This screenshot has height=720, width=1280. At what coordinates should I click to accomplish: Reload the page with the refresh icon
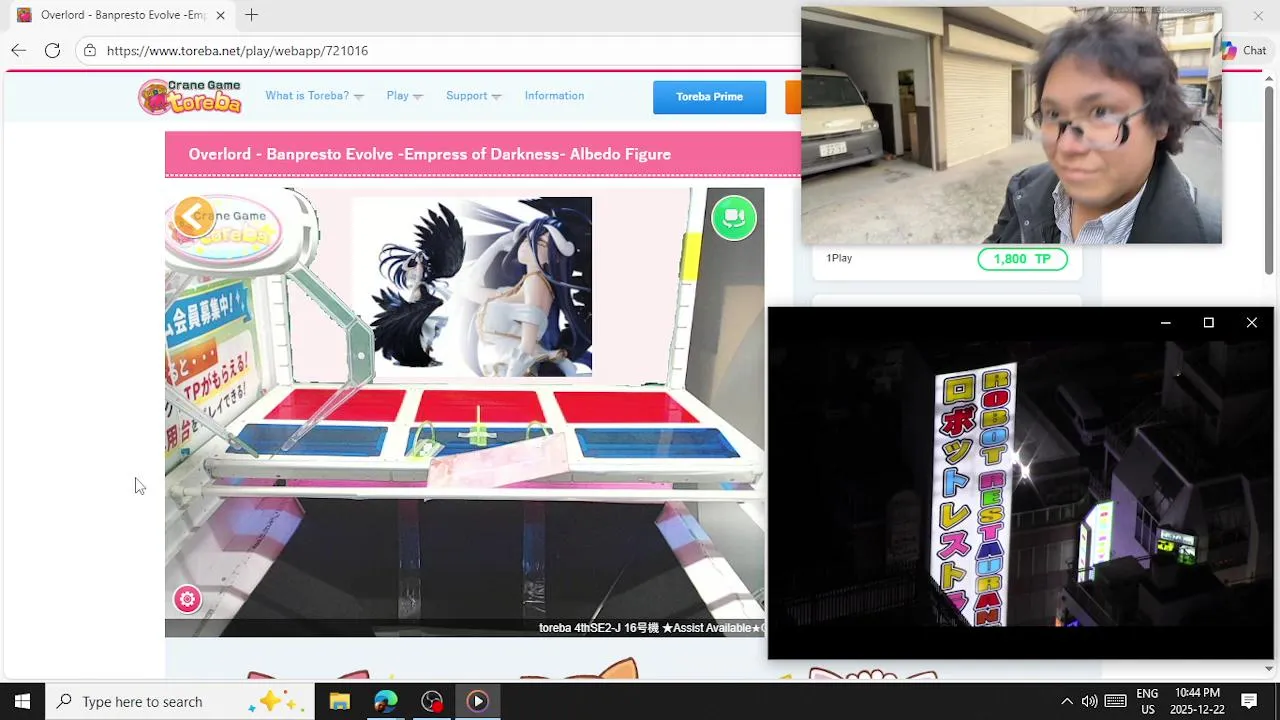tap(52, 50)
